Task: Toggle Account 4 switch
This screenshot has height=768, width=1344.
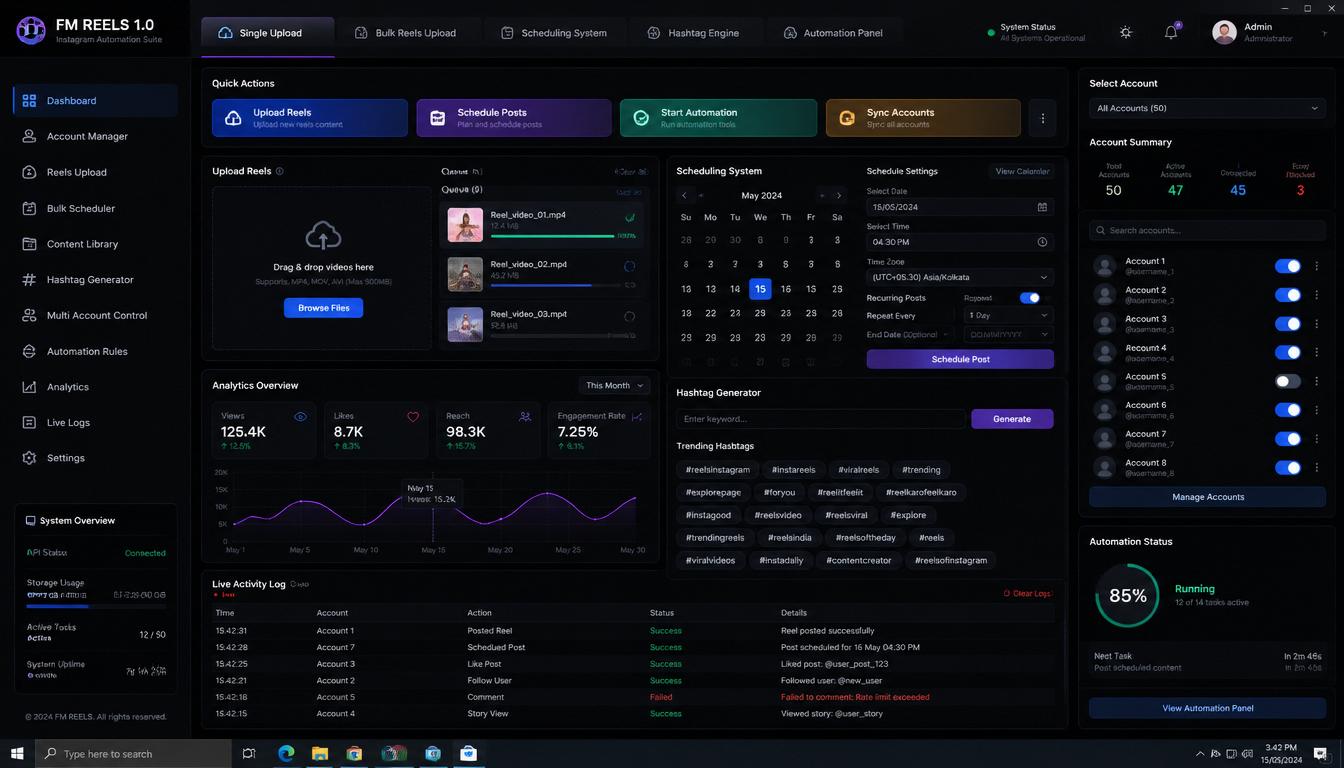Action: pos(1287,352)
